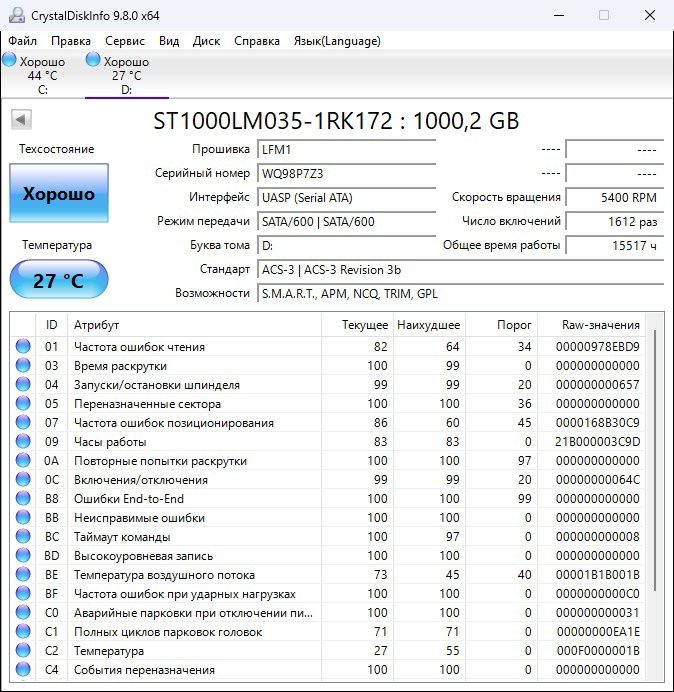Click the Буква тома field showing D:

[x=346, y=245]
